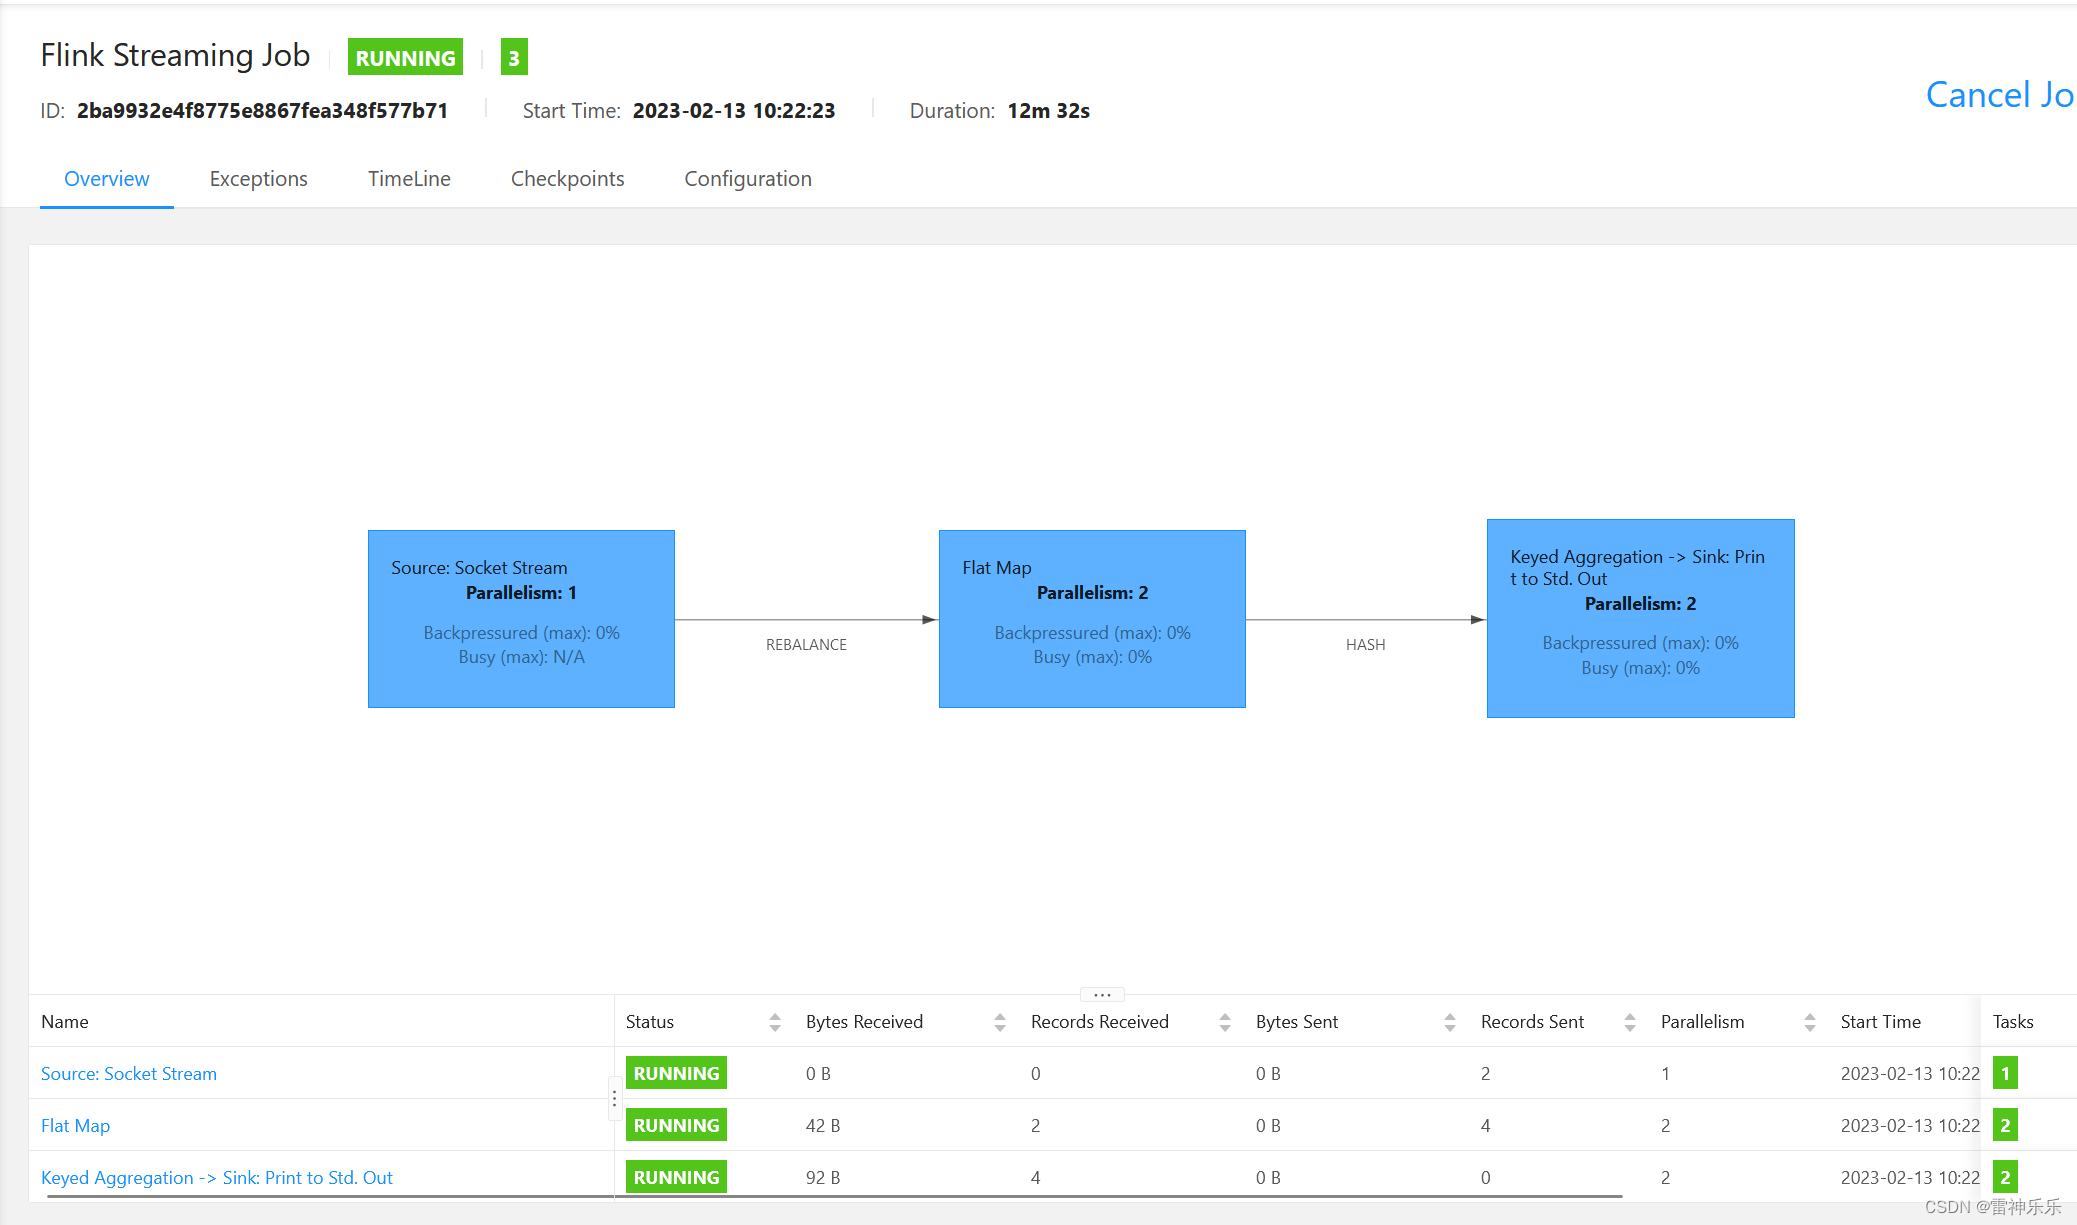This screenshot has height=1225, width=2077.
Task: Click the horizontal table scrollbar
Action: click(834, 1196)
